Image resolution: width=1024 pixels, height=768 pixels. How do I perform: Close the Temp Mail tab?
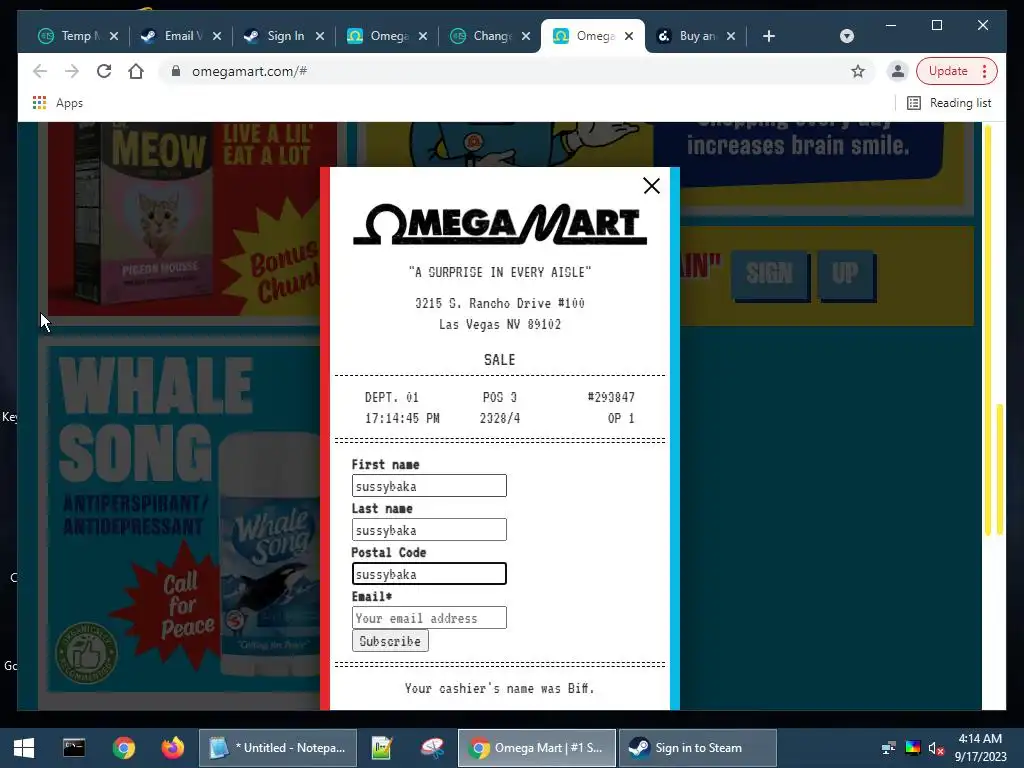point(114,36)
